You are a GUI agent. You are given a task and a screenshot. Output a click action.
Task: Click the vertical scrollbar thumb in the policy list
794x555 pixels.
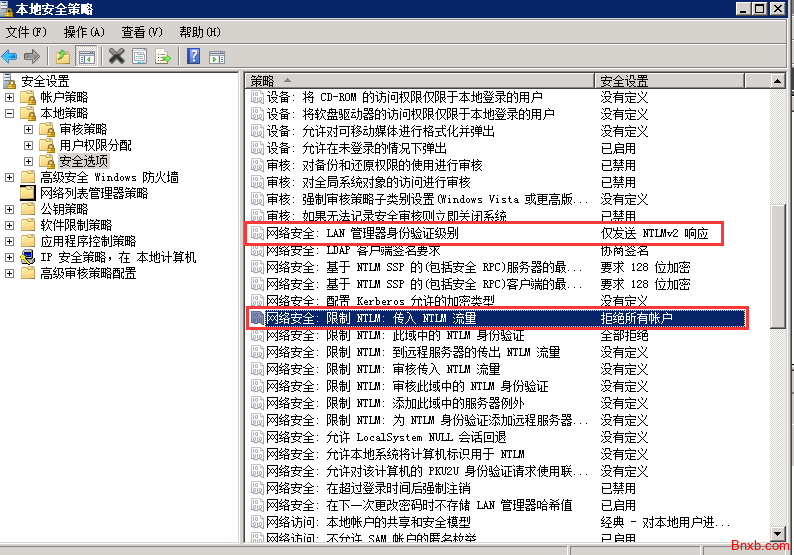777,266
